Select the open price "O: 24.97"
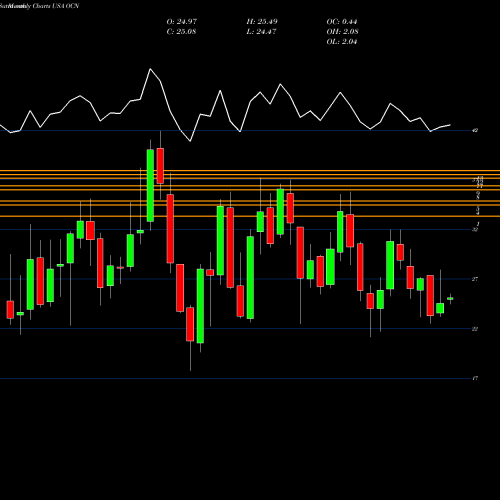Image resolution: width=500 pixels, height=500 pixels. [x=182, y=22]
